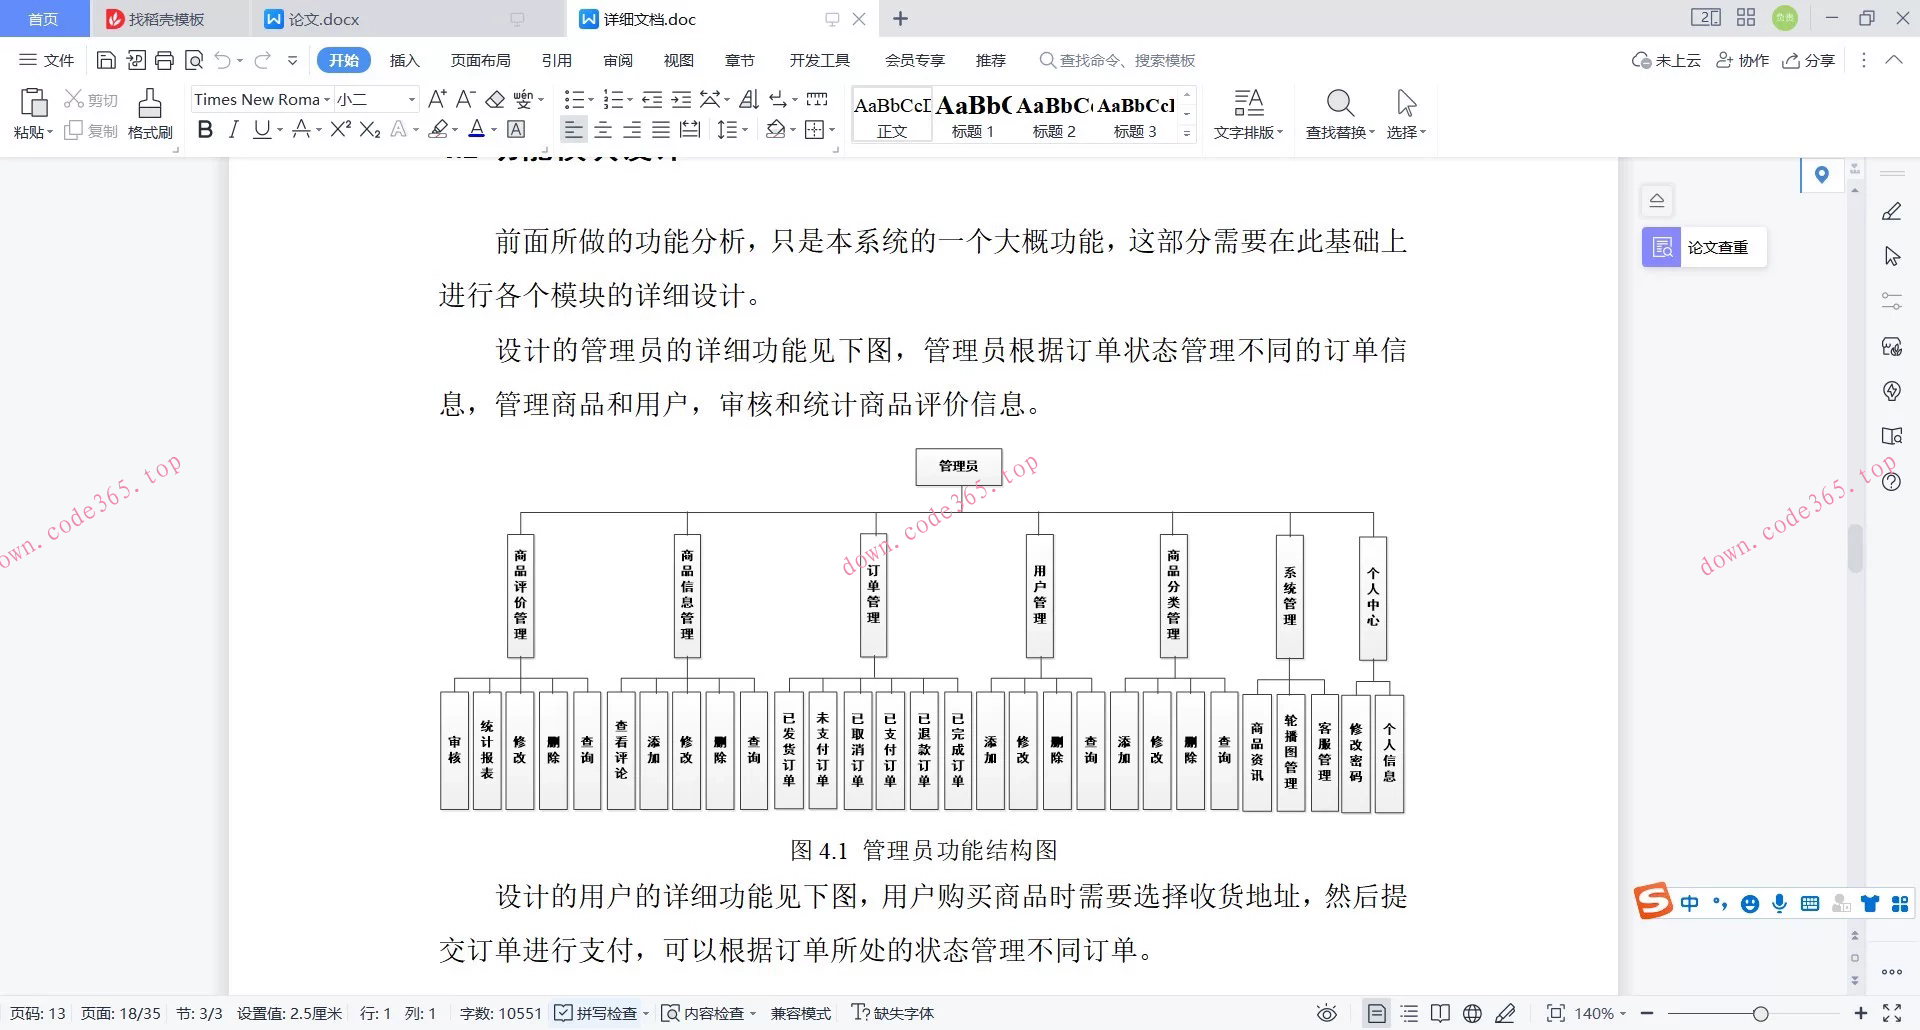The image size is (1920, 1030).
Task: Click the fit-page icon beside 140%
Action: (1556, 1013)
